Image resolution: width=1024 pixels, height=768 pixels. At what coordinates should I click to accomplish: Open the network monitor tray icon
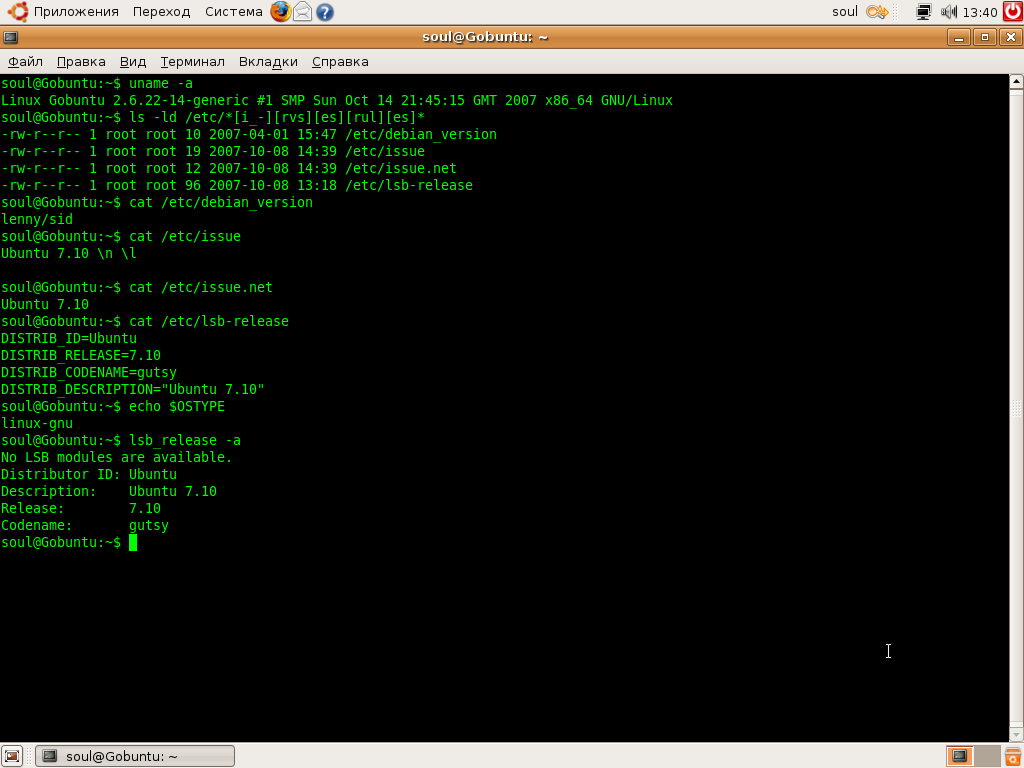pos(923,12)
